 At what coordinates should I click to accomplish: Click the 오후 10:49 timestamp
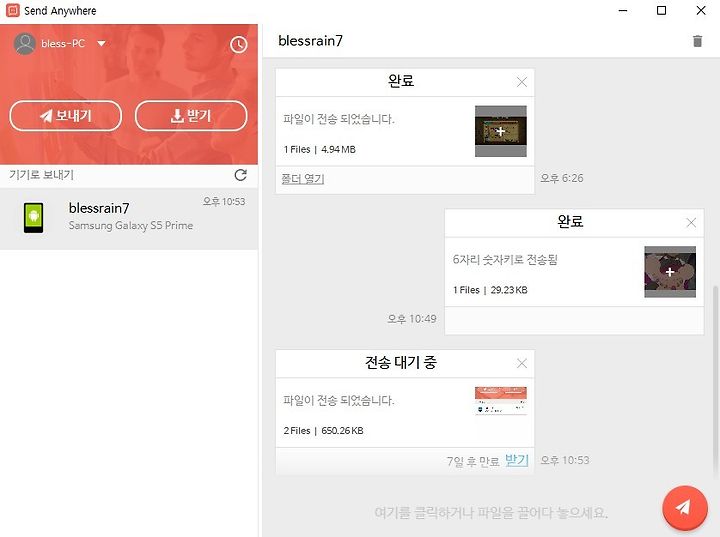coord(412,319)
